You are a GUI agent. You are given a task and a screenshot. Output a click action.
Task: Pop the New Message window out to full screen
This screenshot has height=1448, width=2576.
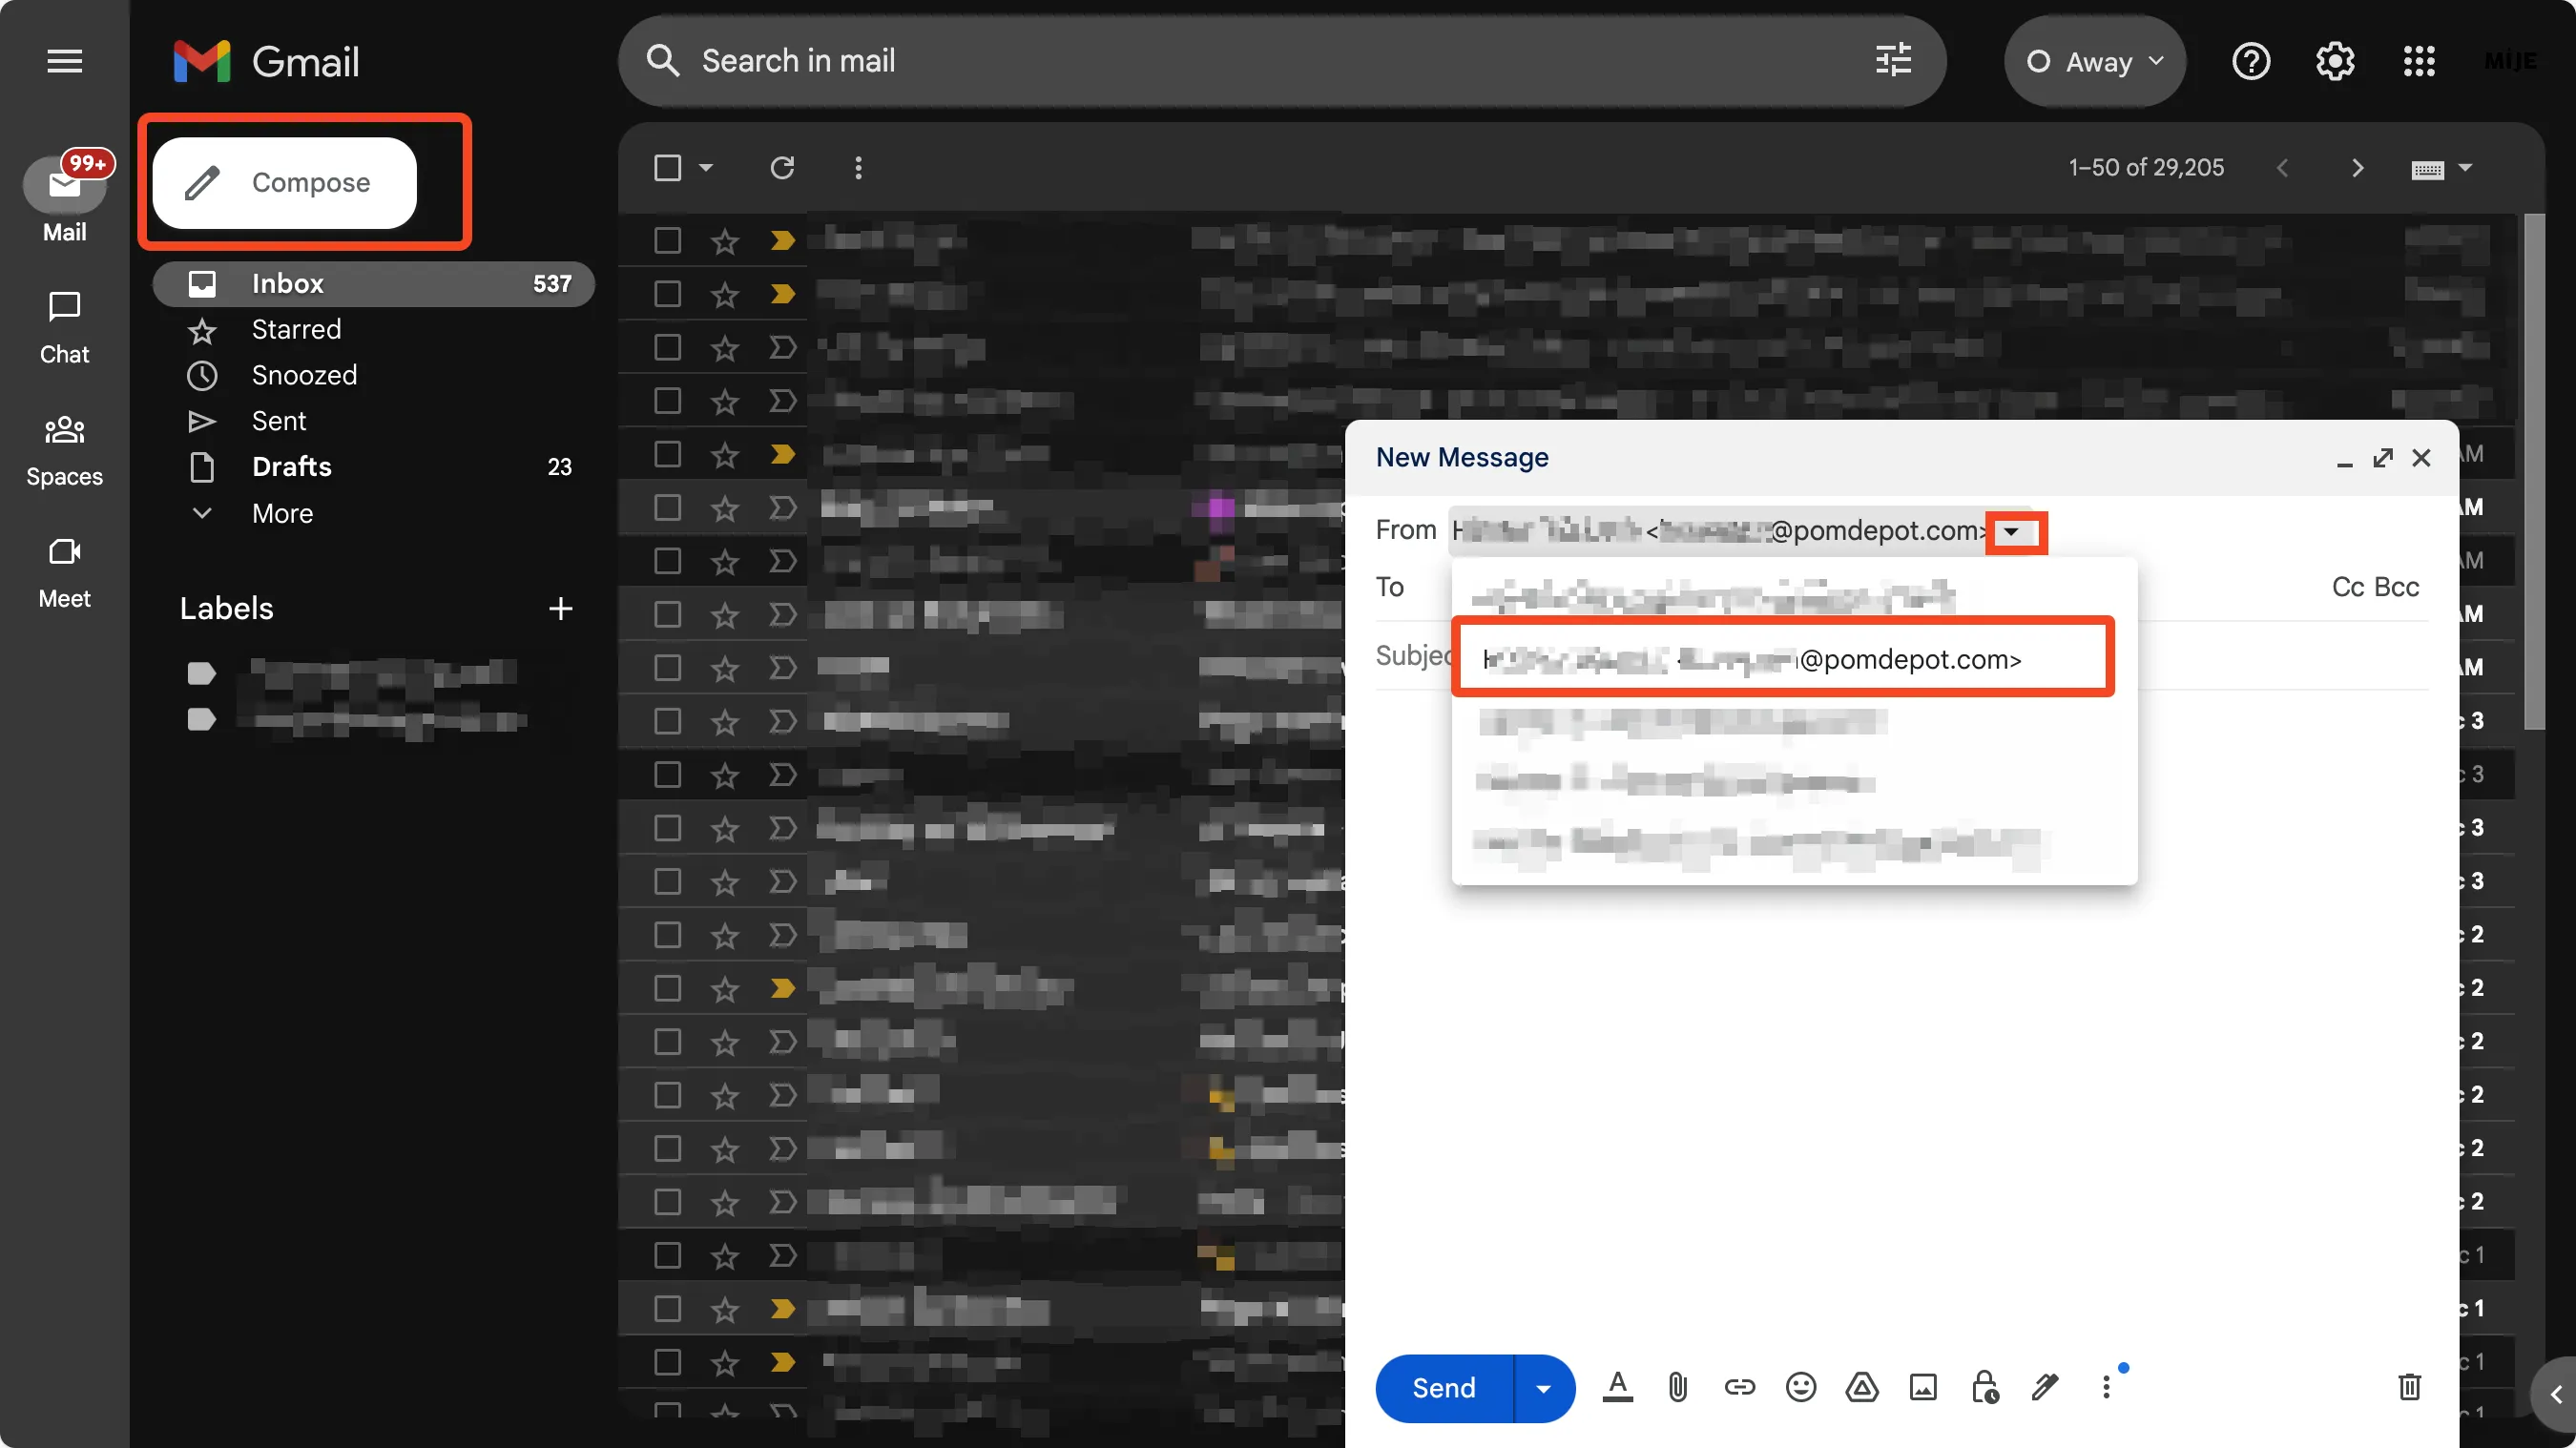[2382, 458]
